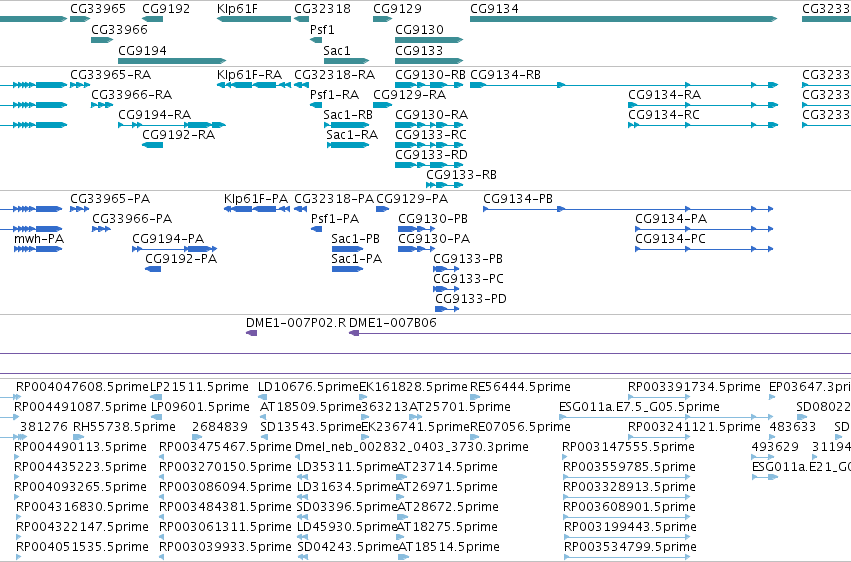The image size is (851, 562).
Task: Select the AT23714.5prime EST label
Action: coord(447,467)
